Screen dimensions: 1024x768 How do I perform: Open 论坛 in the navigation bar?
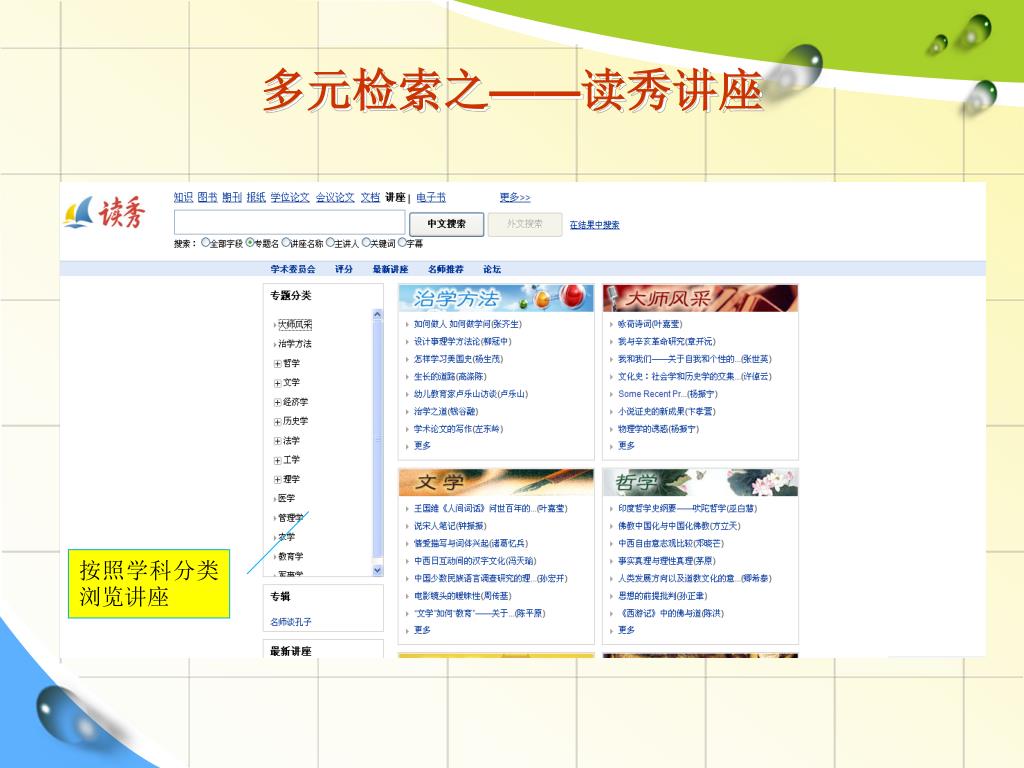(492, 269)
